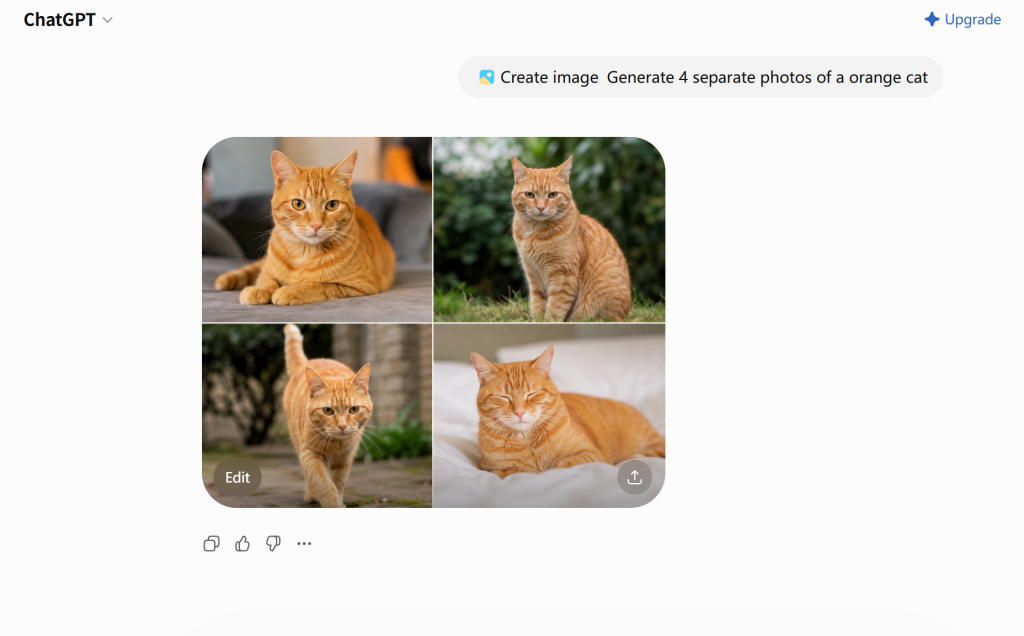Viewport: 1024px width, 636px height.
Task: Open the photo of the cat walking on the path
Action: tap(317, 416)
